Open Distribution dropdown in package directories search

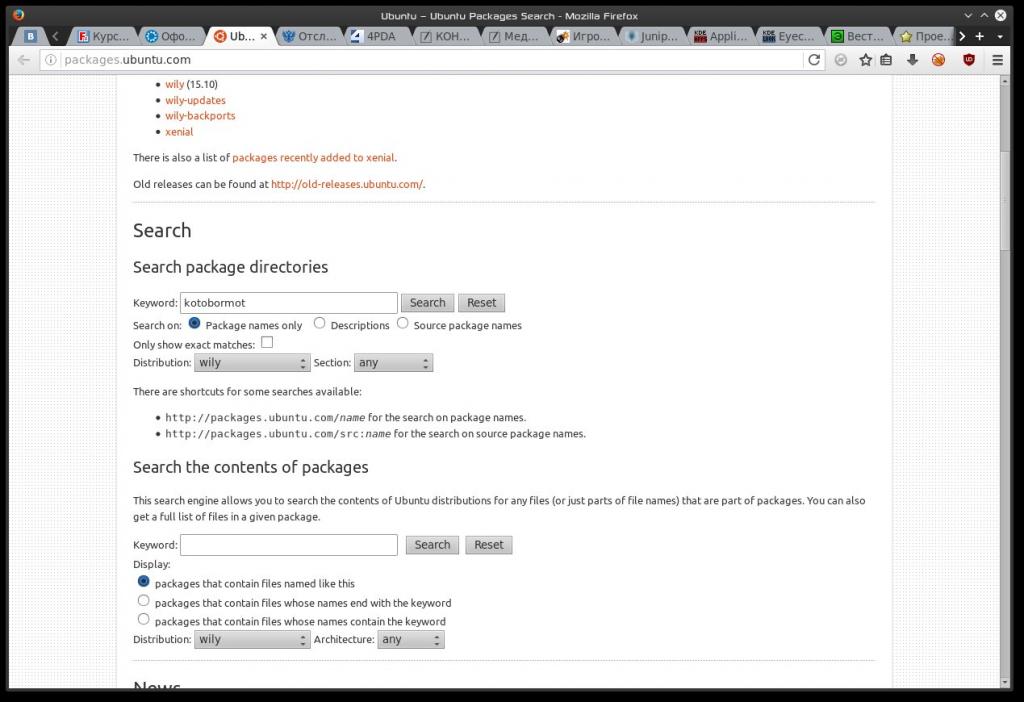252,363
